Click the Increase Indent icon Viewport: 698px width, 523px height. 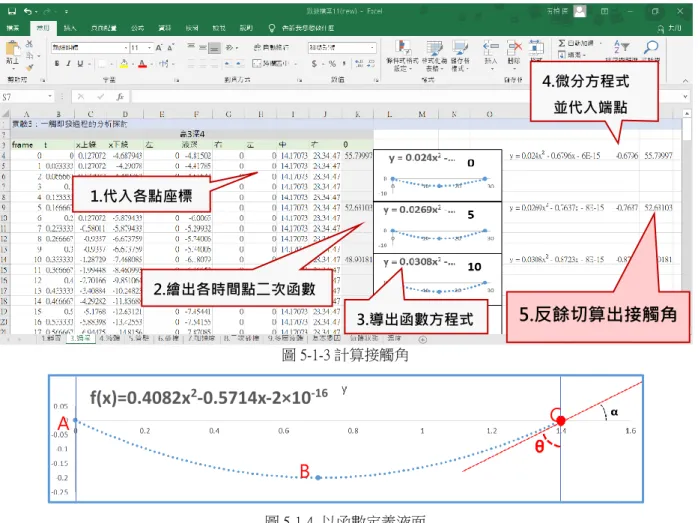click(239, 64)
